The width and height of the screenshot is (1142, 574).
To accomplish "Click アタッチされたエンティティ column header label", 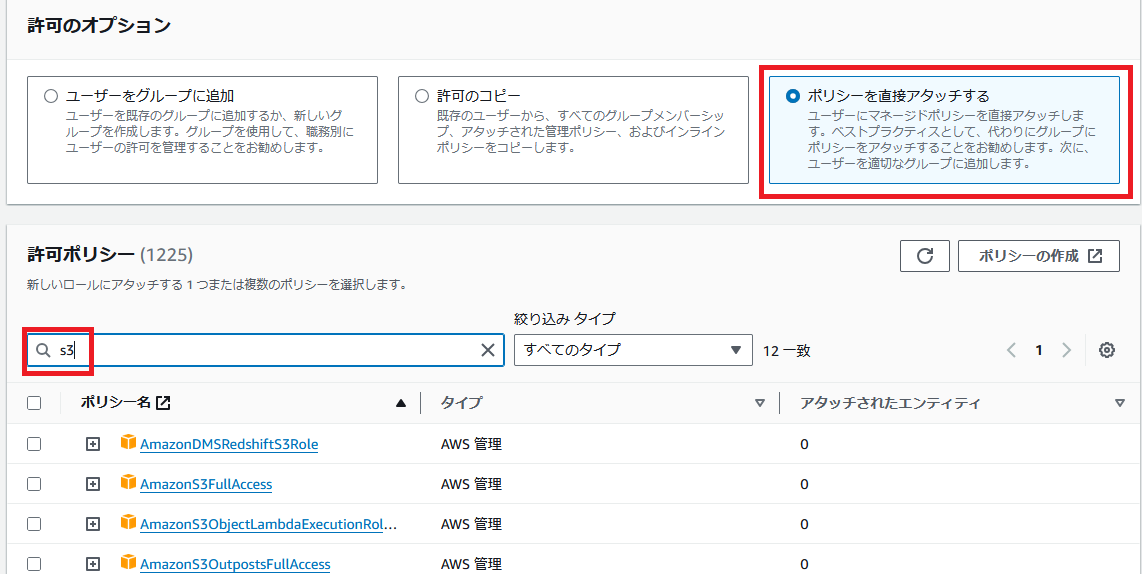I will [890, 403].
